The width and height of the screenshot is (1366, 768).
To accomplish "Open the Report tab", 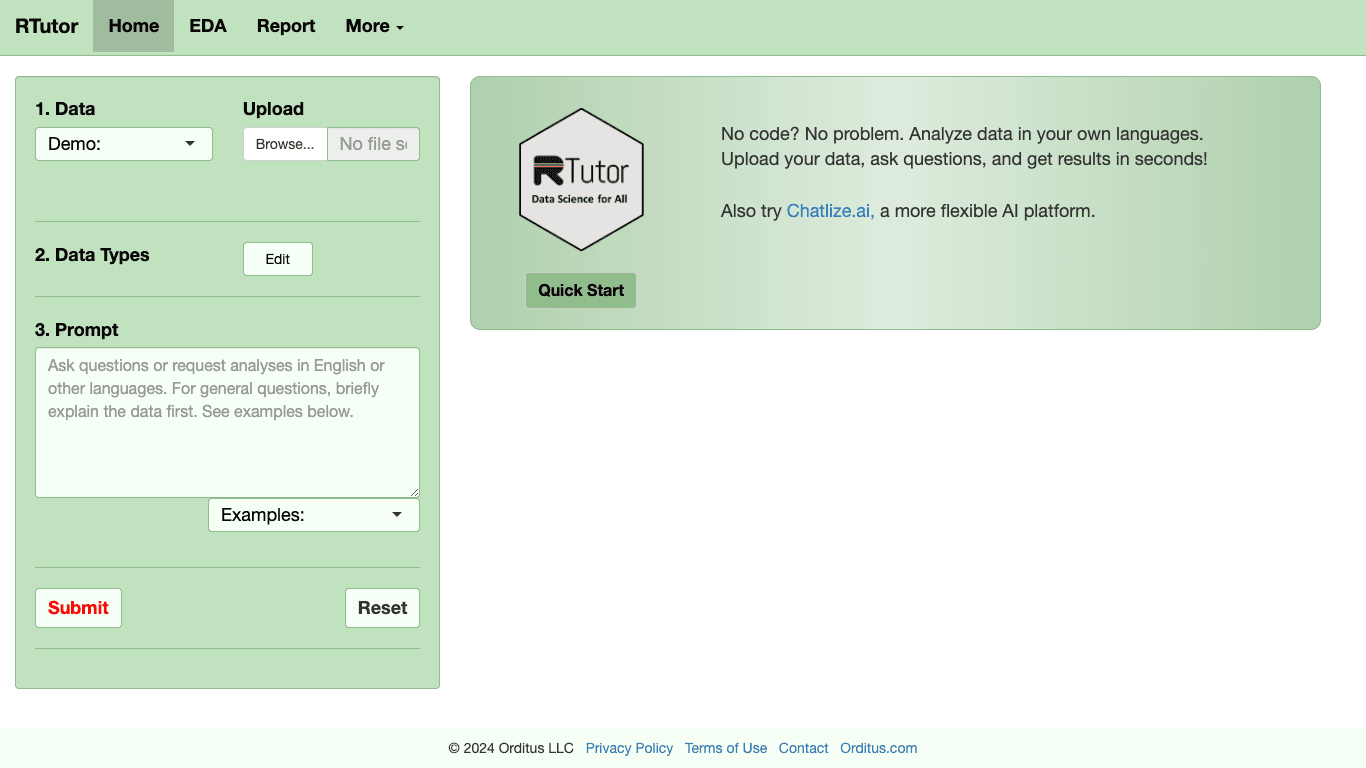I will point(286,26).
